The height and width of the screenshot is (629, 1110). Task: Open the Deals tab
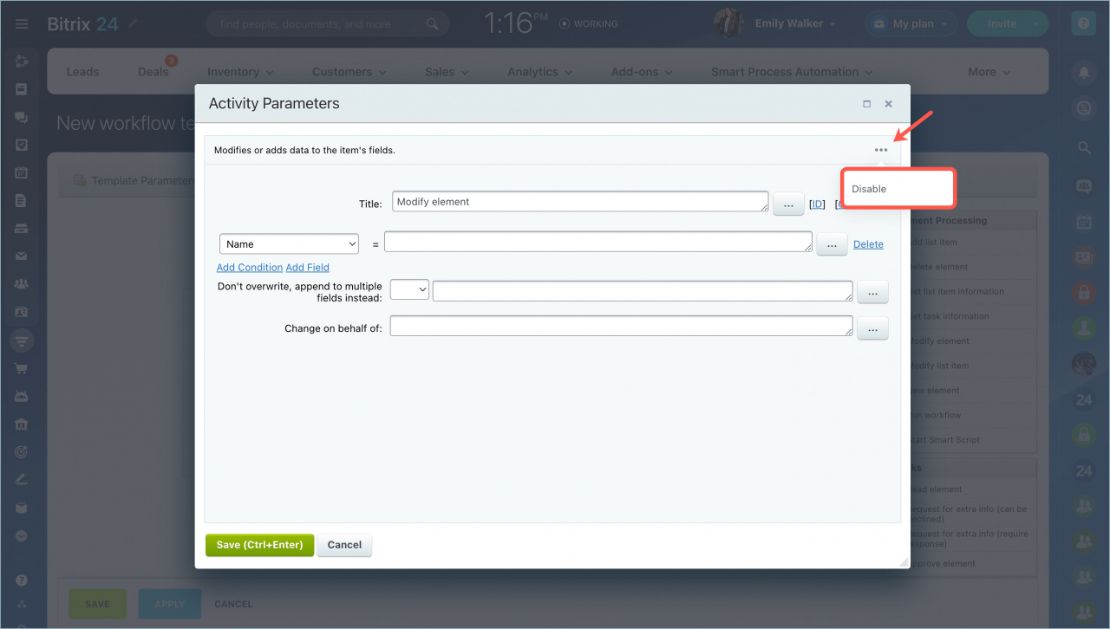(x=154, y=71)
